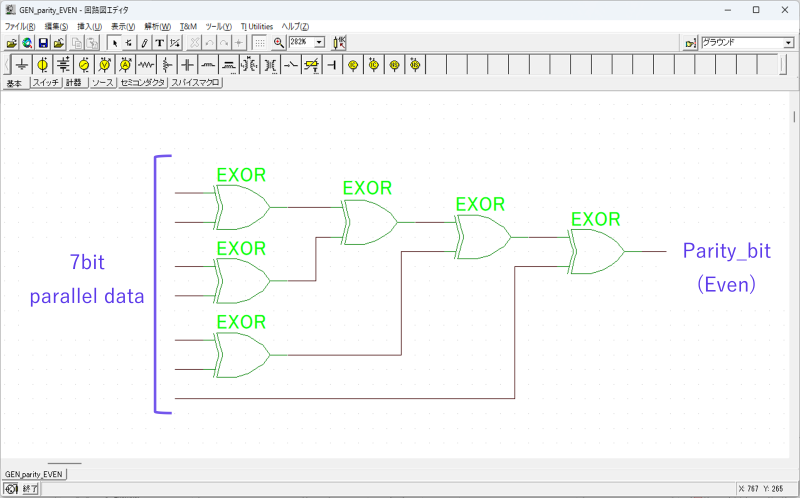800x498 pixels.
Task: Click the Paste toolbar icon
Action: (x=92, y=43)
